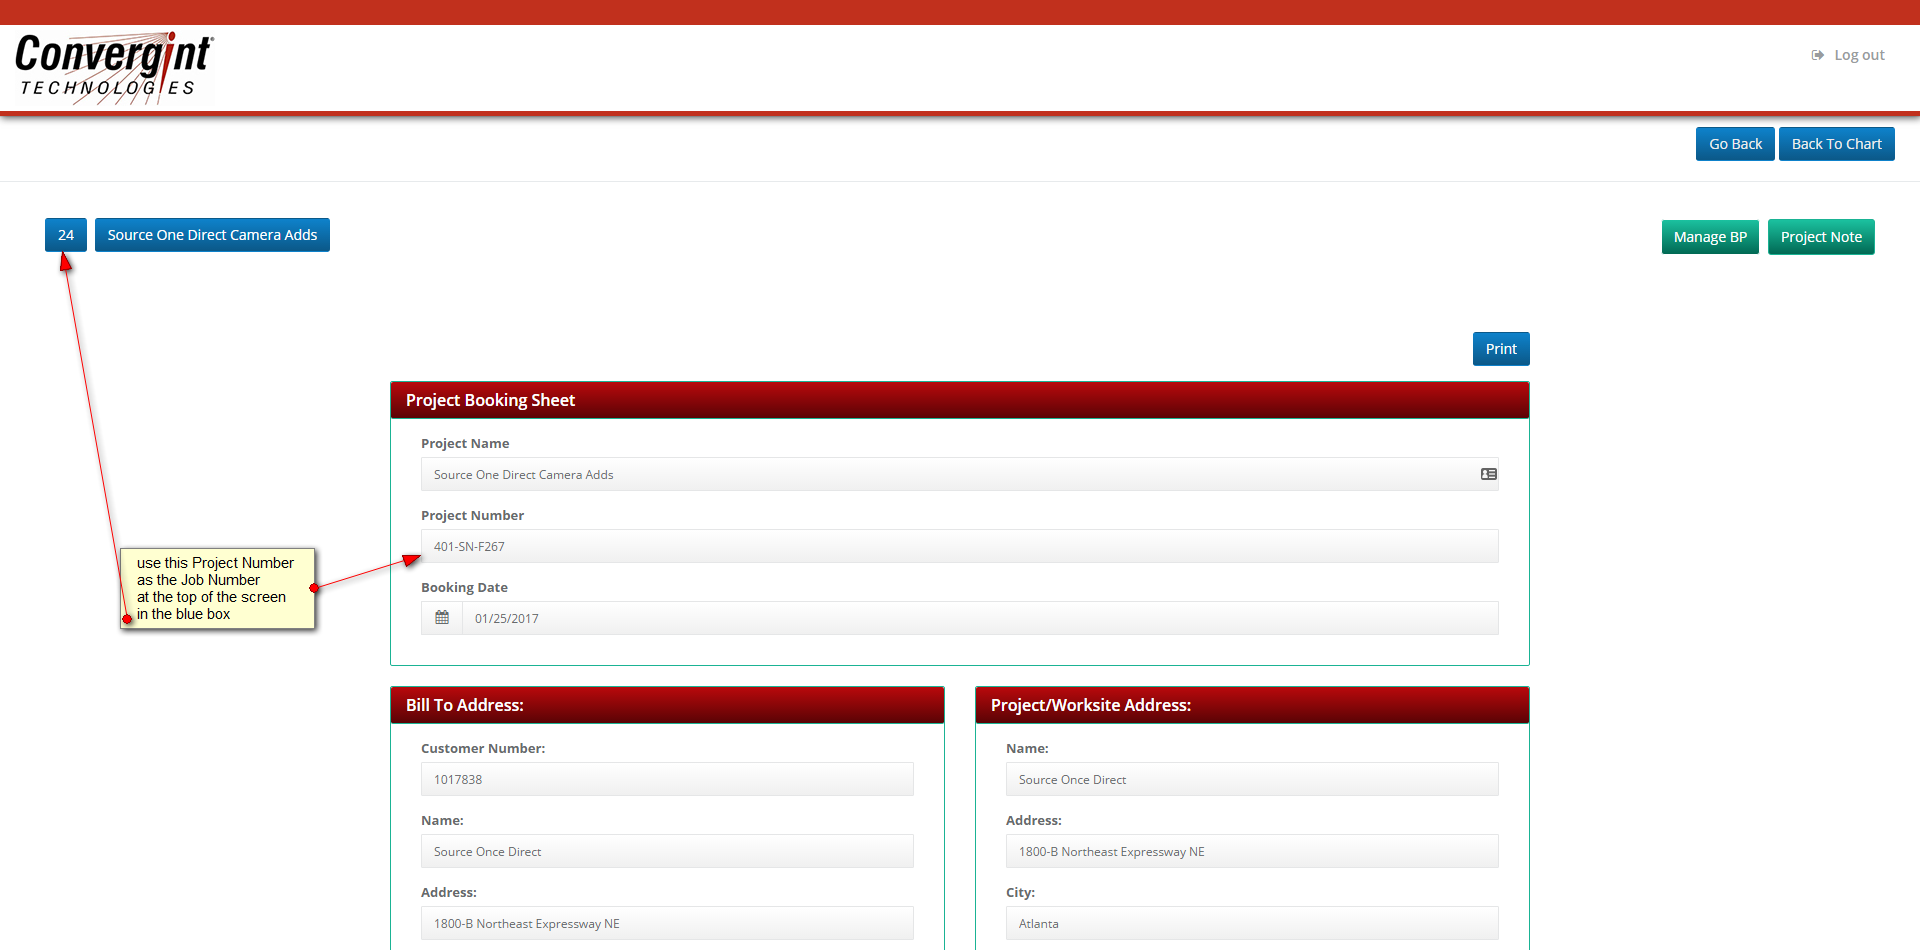Click the Project Number label
The image size is (1920, 950).
point(472,515)
